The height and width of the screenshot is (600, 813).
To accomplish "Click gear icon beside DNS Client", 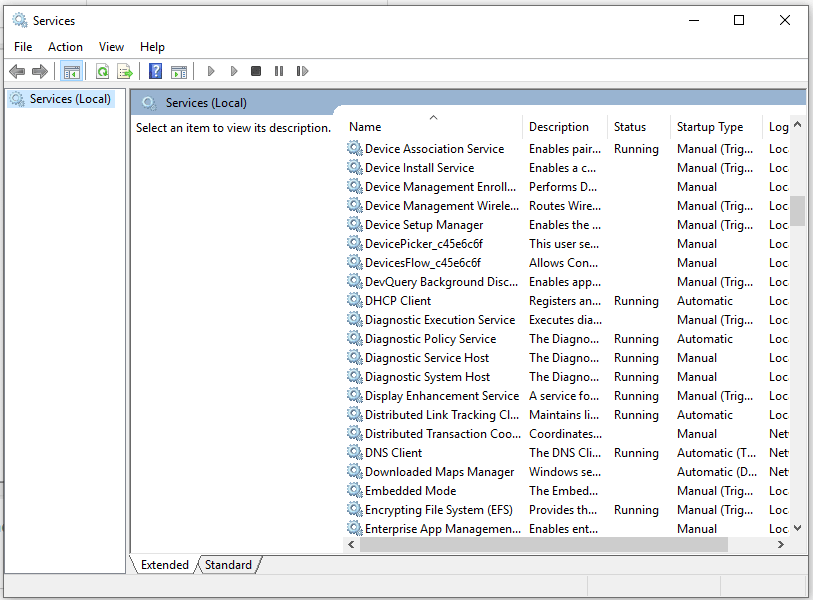I will pos(355,452).
